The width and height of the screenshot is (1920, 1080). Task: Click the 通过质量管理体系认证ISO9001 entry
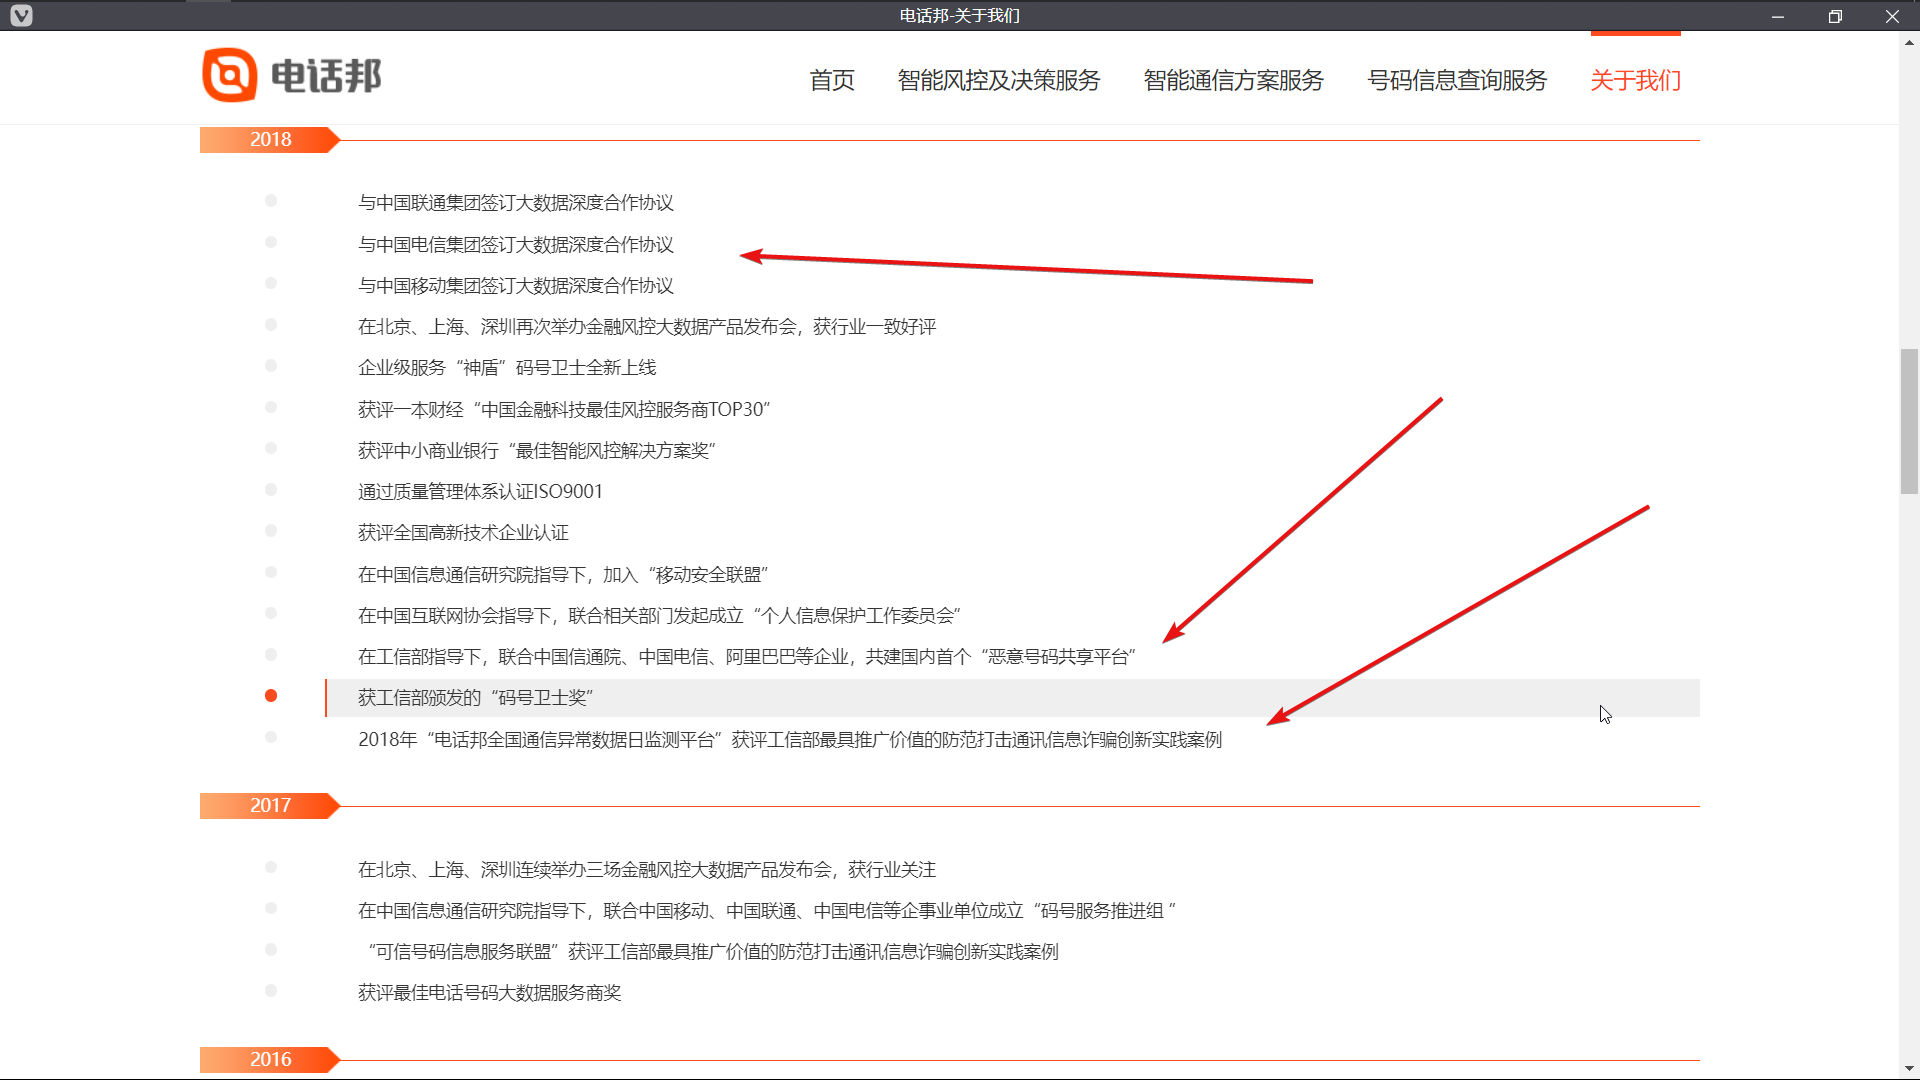480,492
